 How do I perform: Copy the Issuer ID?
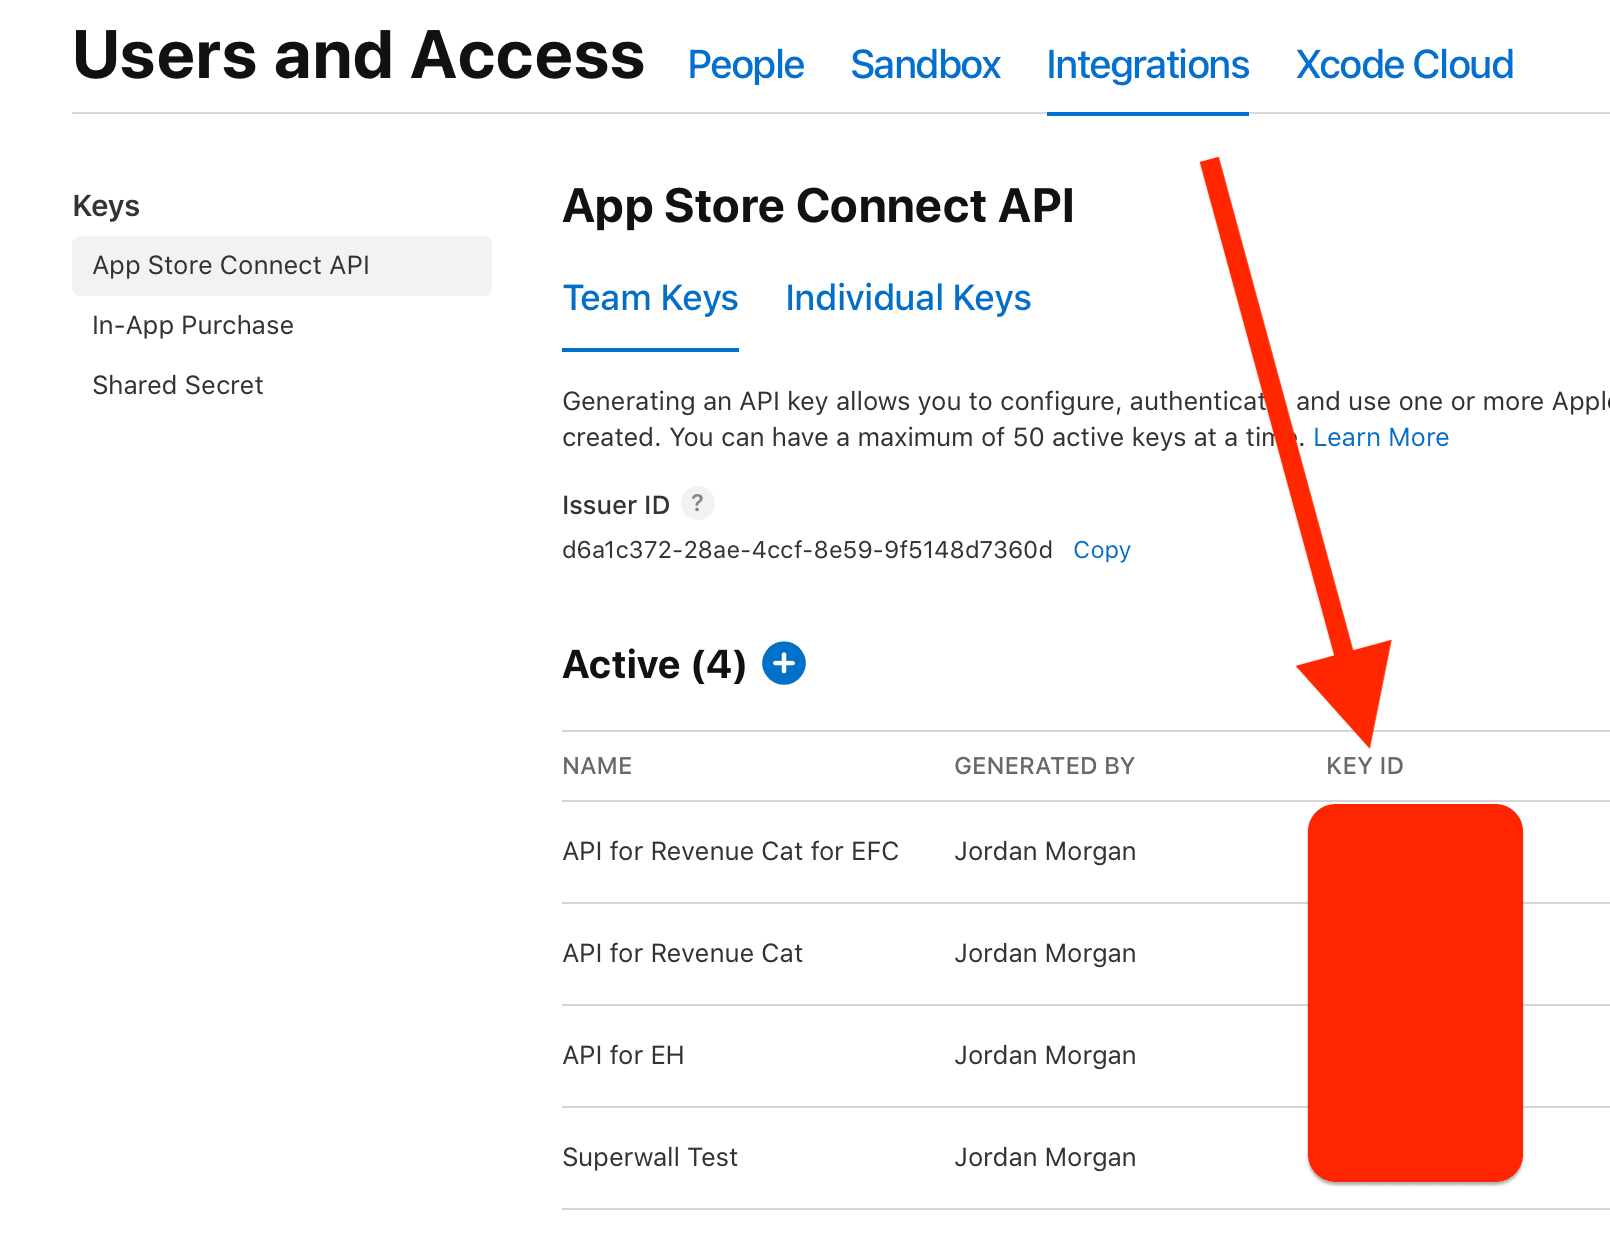coord(1101,550)
